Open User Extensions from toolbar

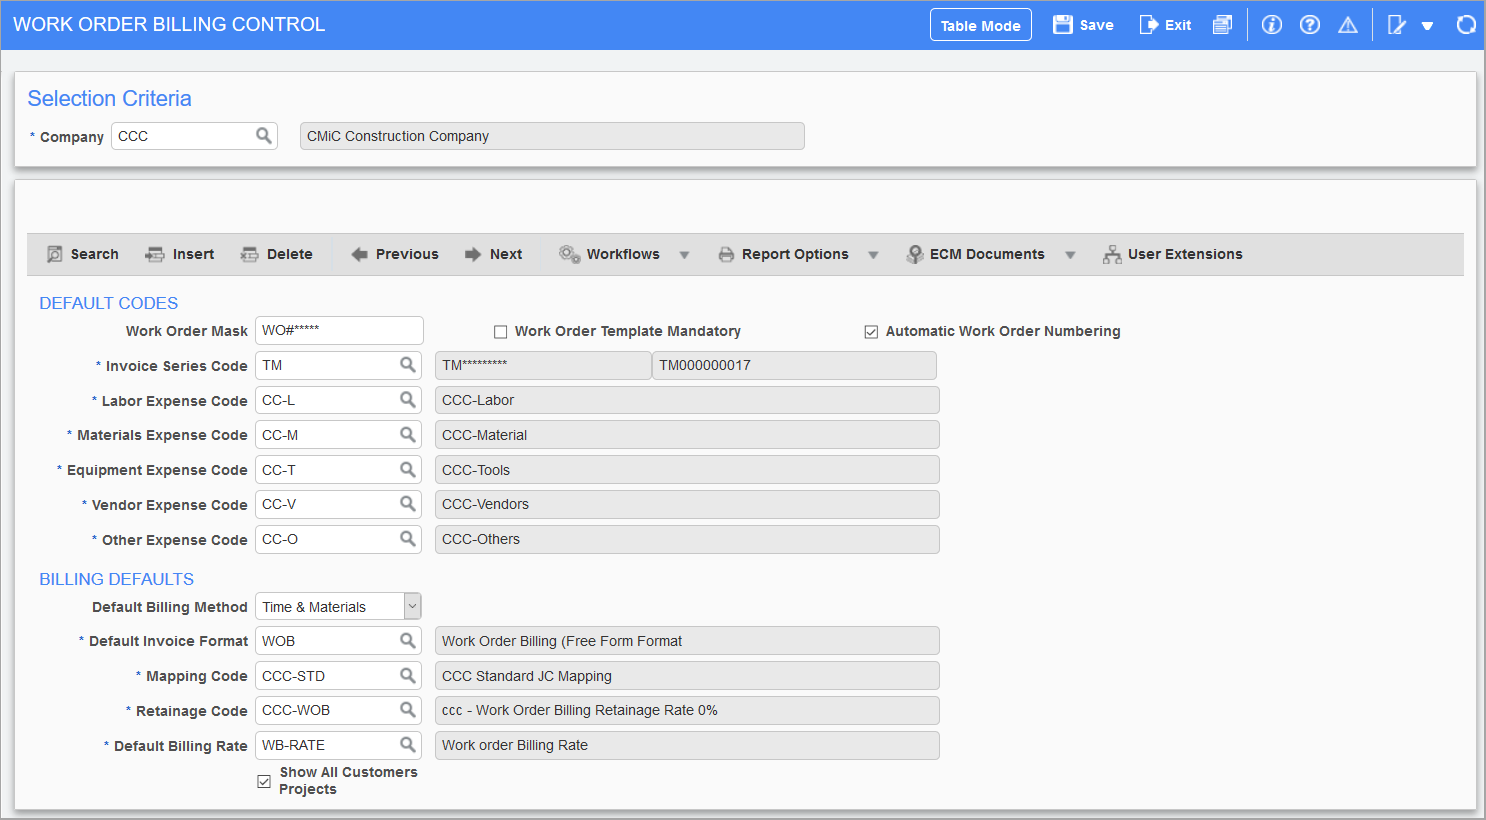point(1173,255)
